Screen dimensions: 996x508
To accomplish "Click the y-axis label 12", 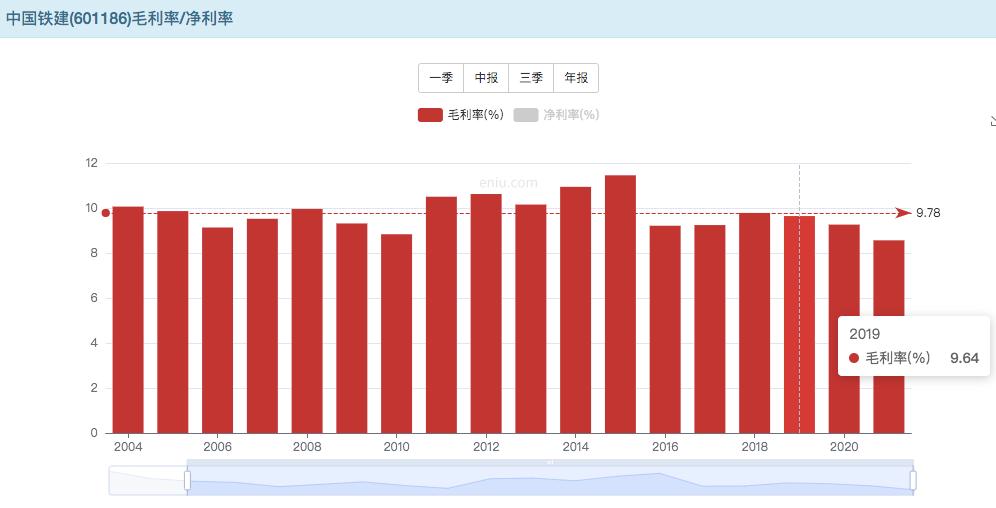I will tap(92, 163).
